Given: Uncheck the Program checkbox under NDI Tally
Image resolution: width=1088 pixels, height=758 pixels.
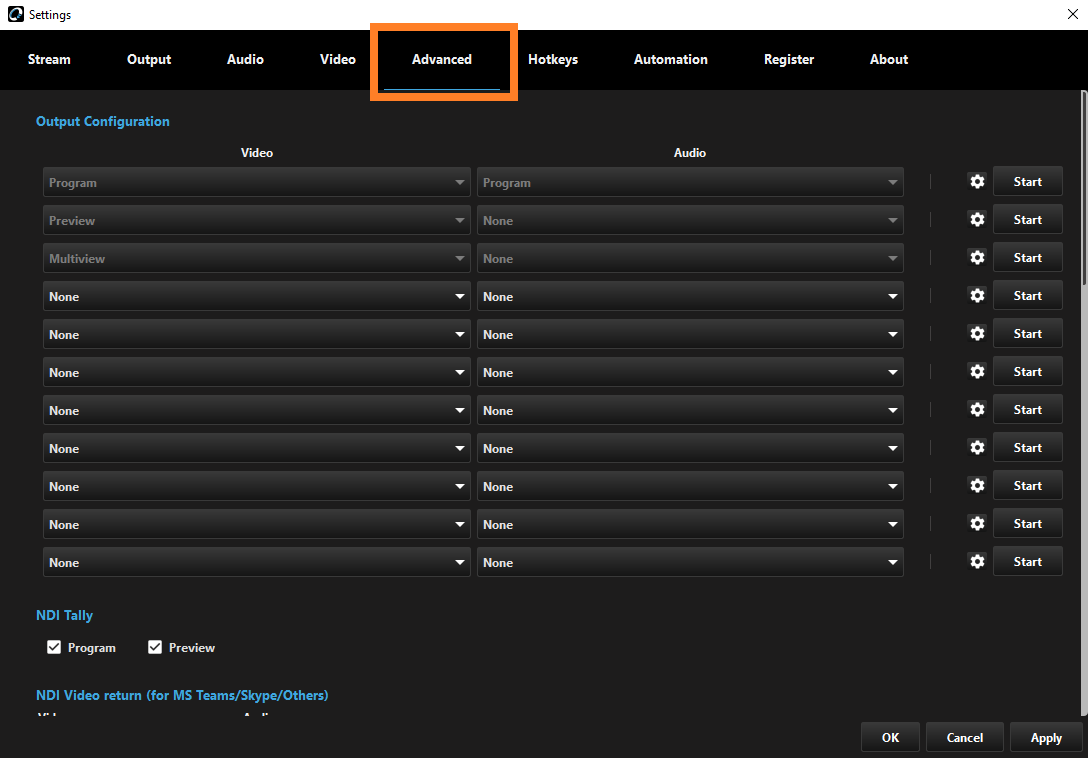Looking at the screenshot, I should 54,647.
